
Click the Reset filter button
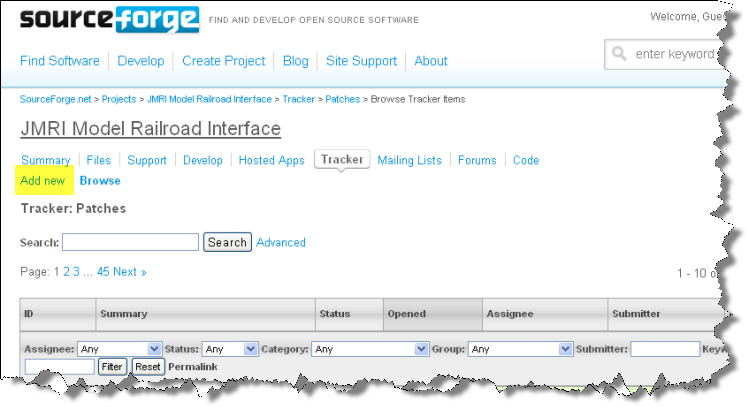coord(148,367)
